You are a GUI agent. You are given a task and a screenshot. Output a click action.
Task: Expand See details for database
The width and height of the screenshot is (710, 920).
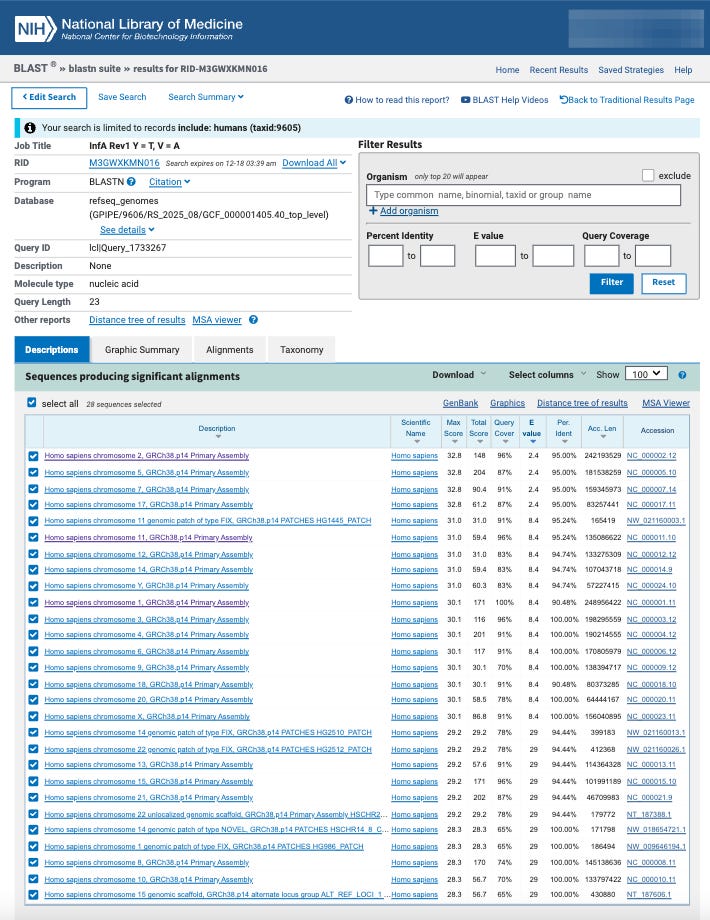127,230
